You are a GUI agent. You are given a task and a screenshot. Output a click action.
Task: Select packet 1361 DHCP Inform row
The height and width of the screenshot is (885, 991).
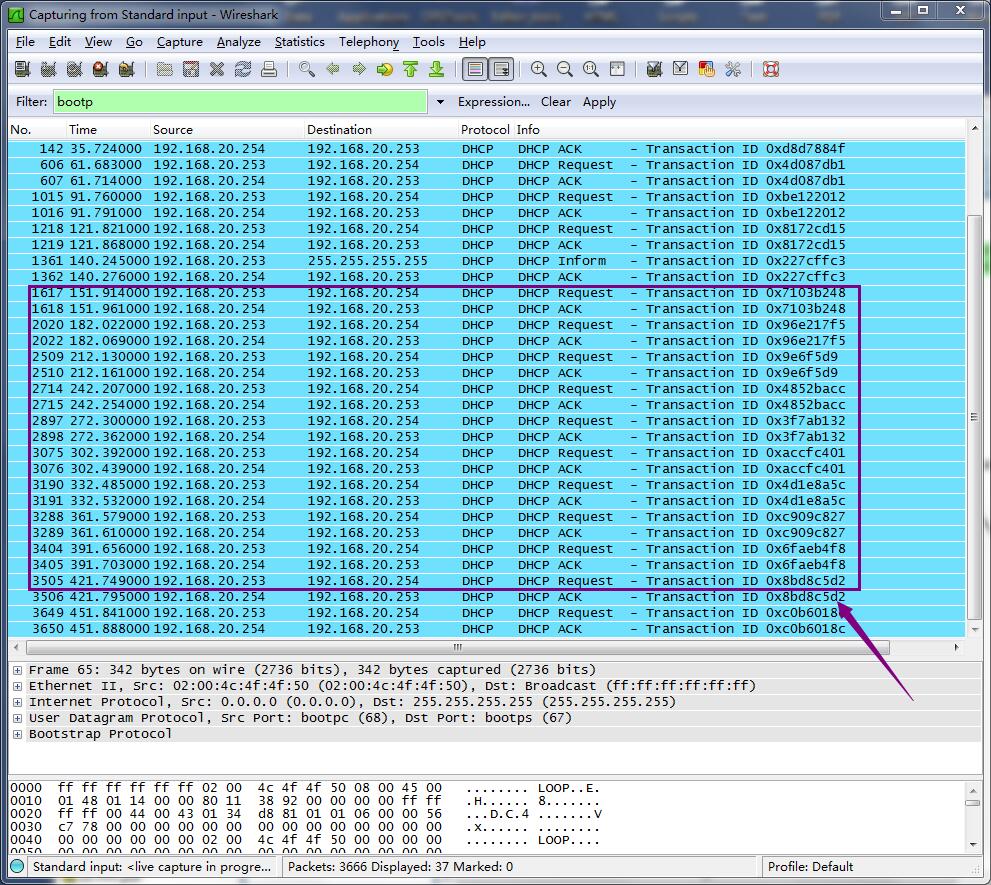point(487,261)
